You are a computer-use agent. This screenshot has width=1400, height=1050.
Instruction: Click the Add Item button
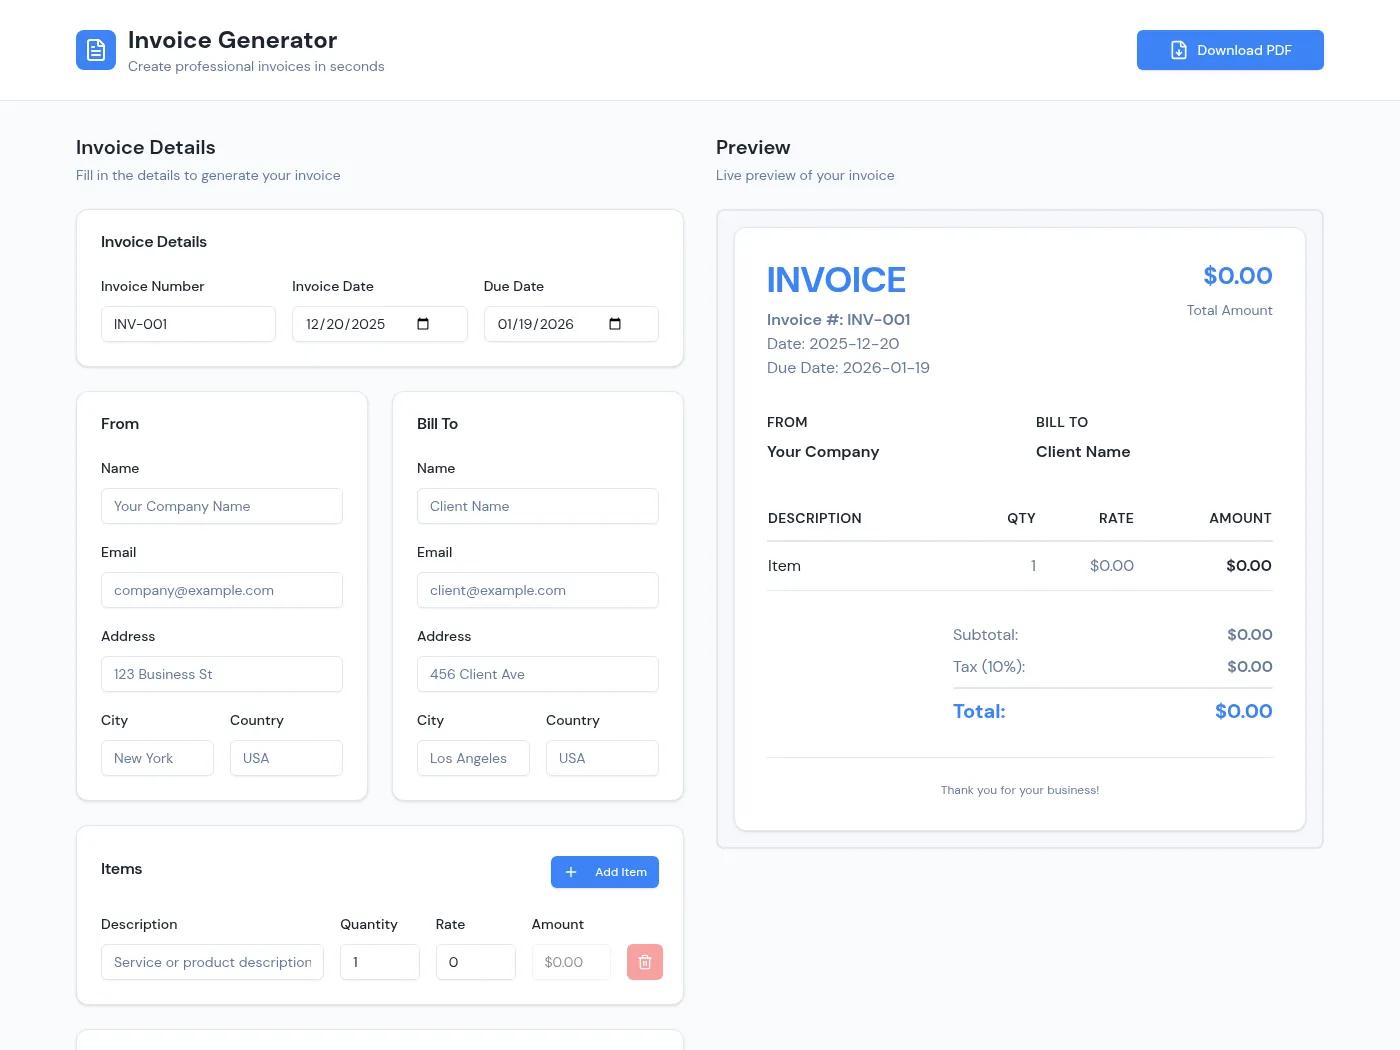(x=605, y=872)
